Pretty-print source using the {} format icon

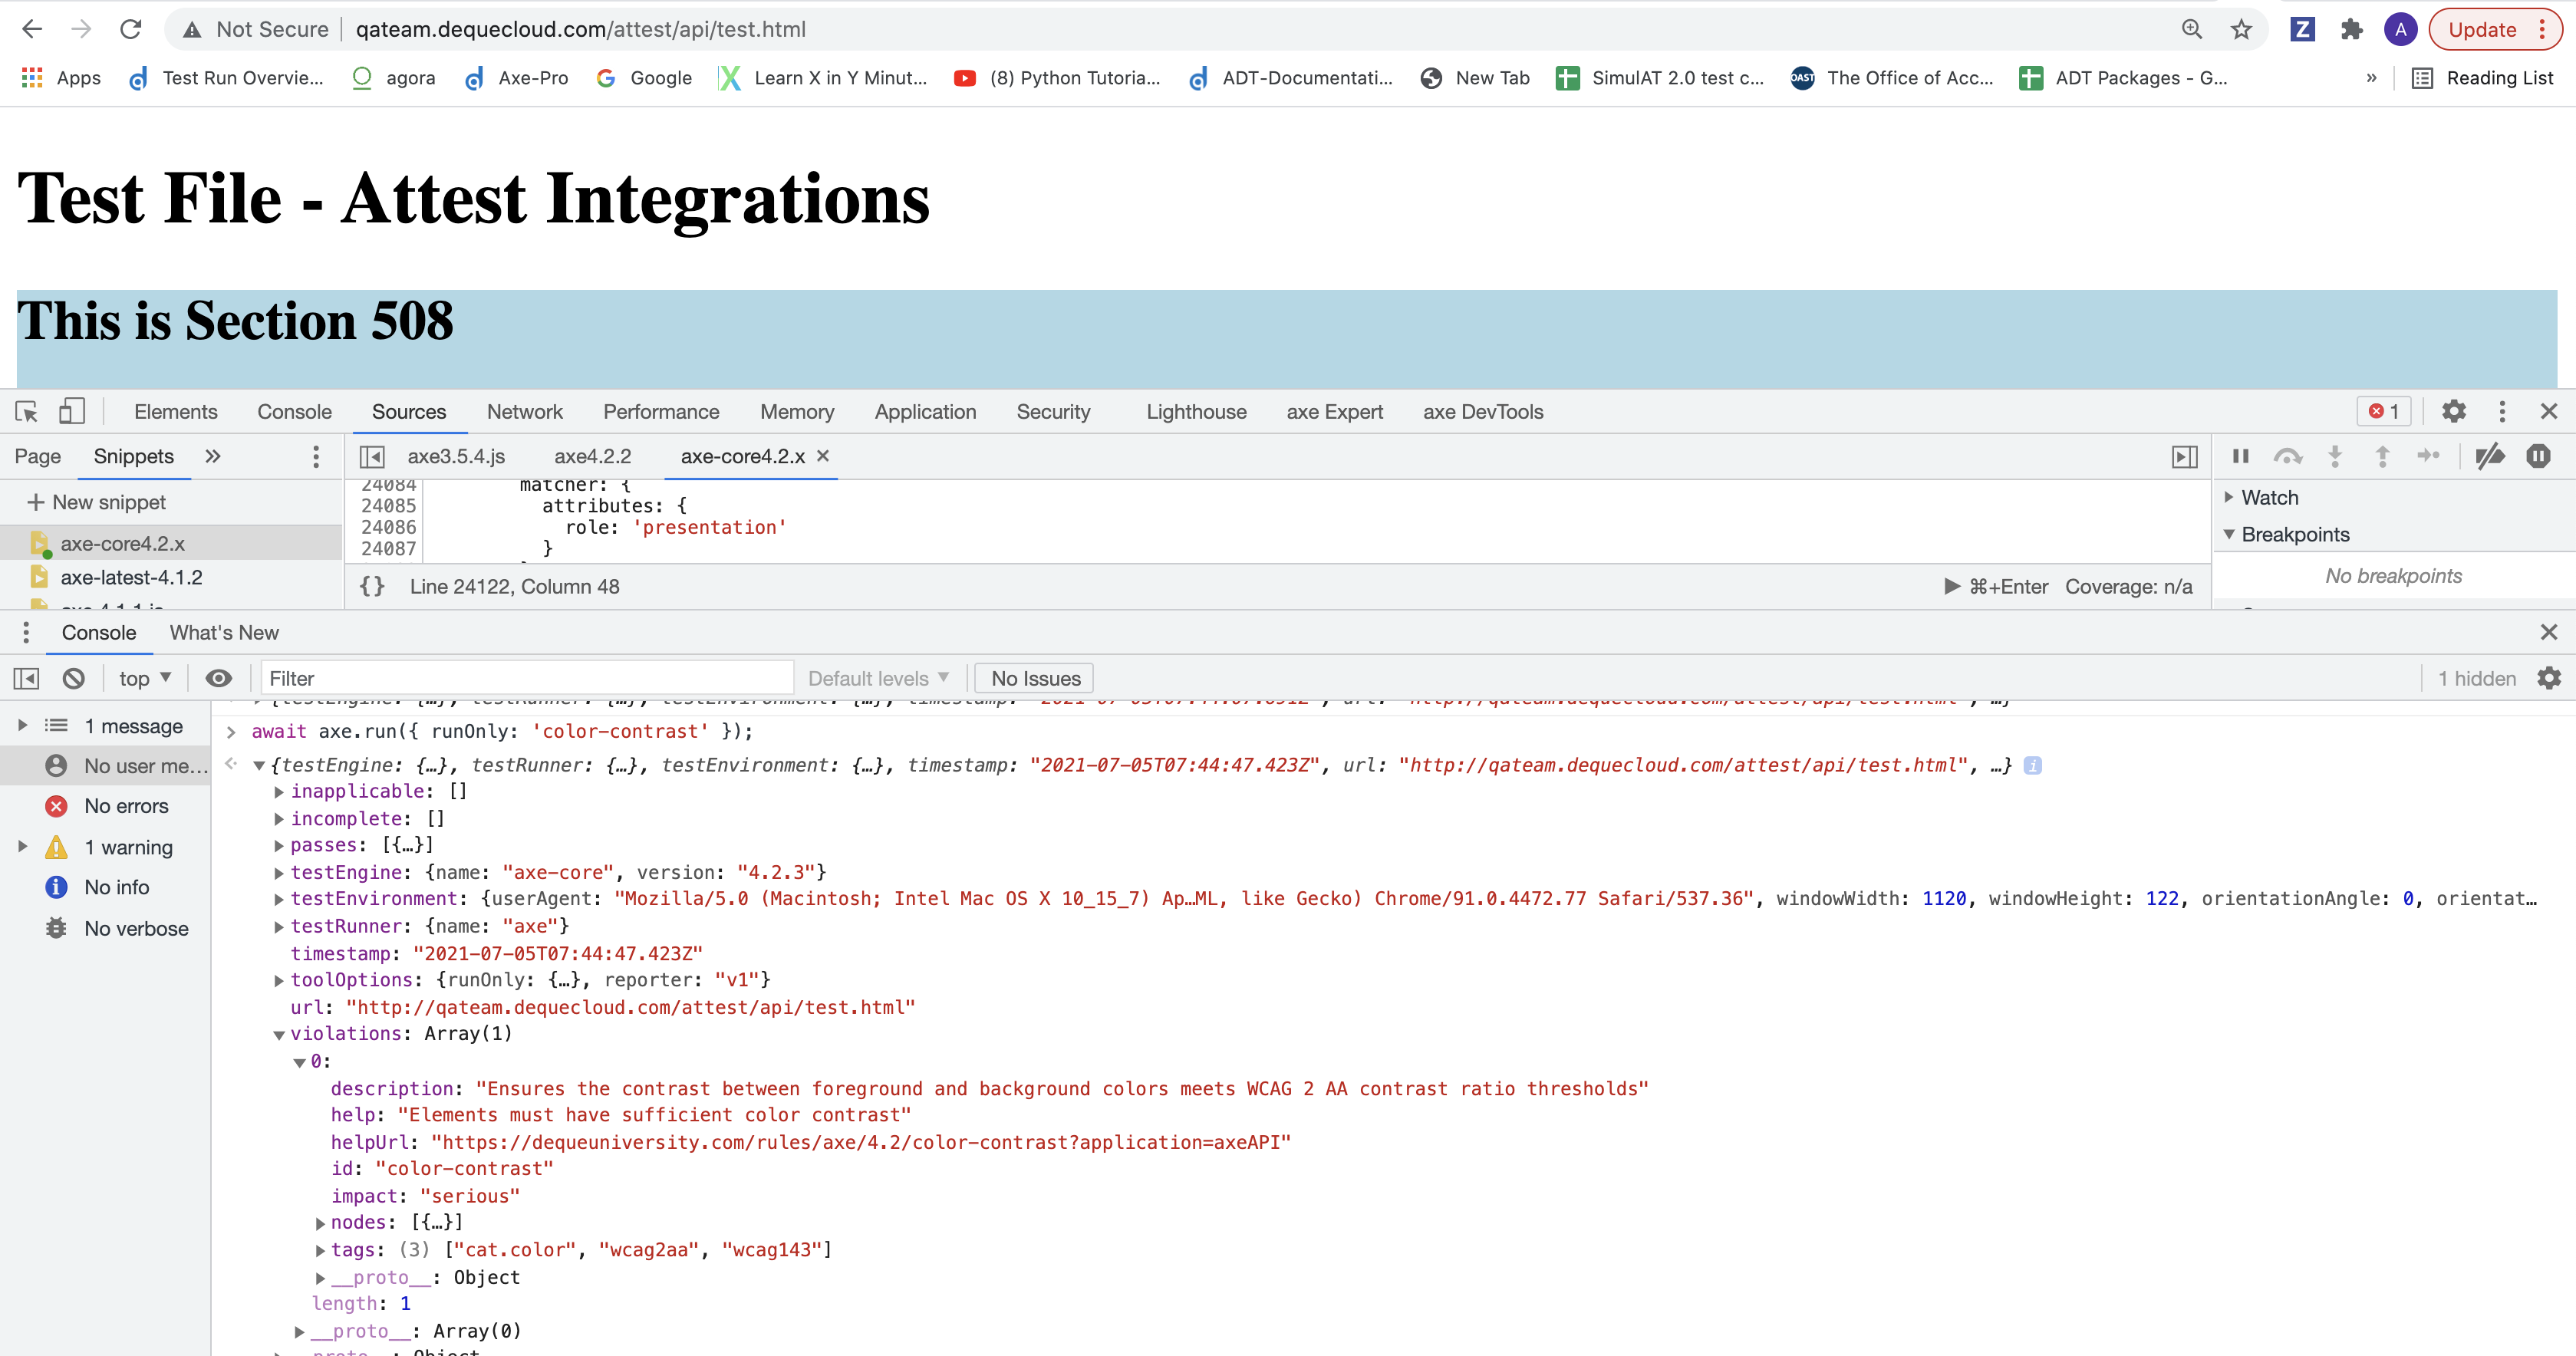click(372, 587)
